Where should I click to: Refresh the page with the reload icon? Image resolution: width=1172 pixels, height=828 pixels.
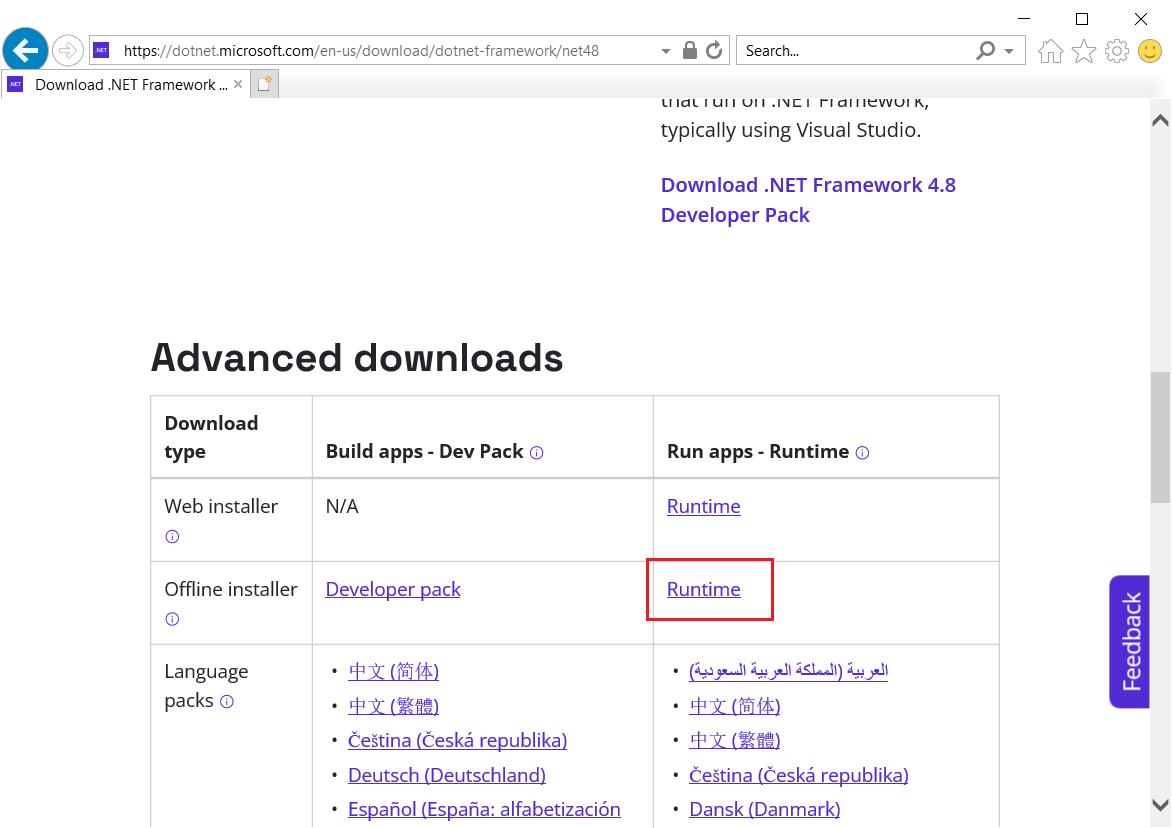click(x=715, y=50)
